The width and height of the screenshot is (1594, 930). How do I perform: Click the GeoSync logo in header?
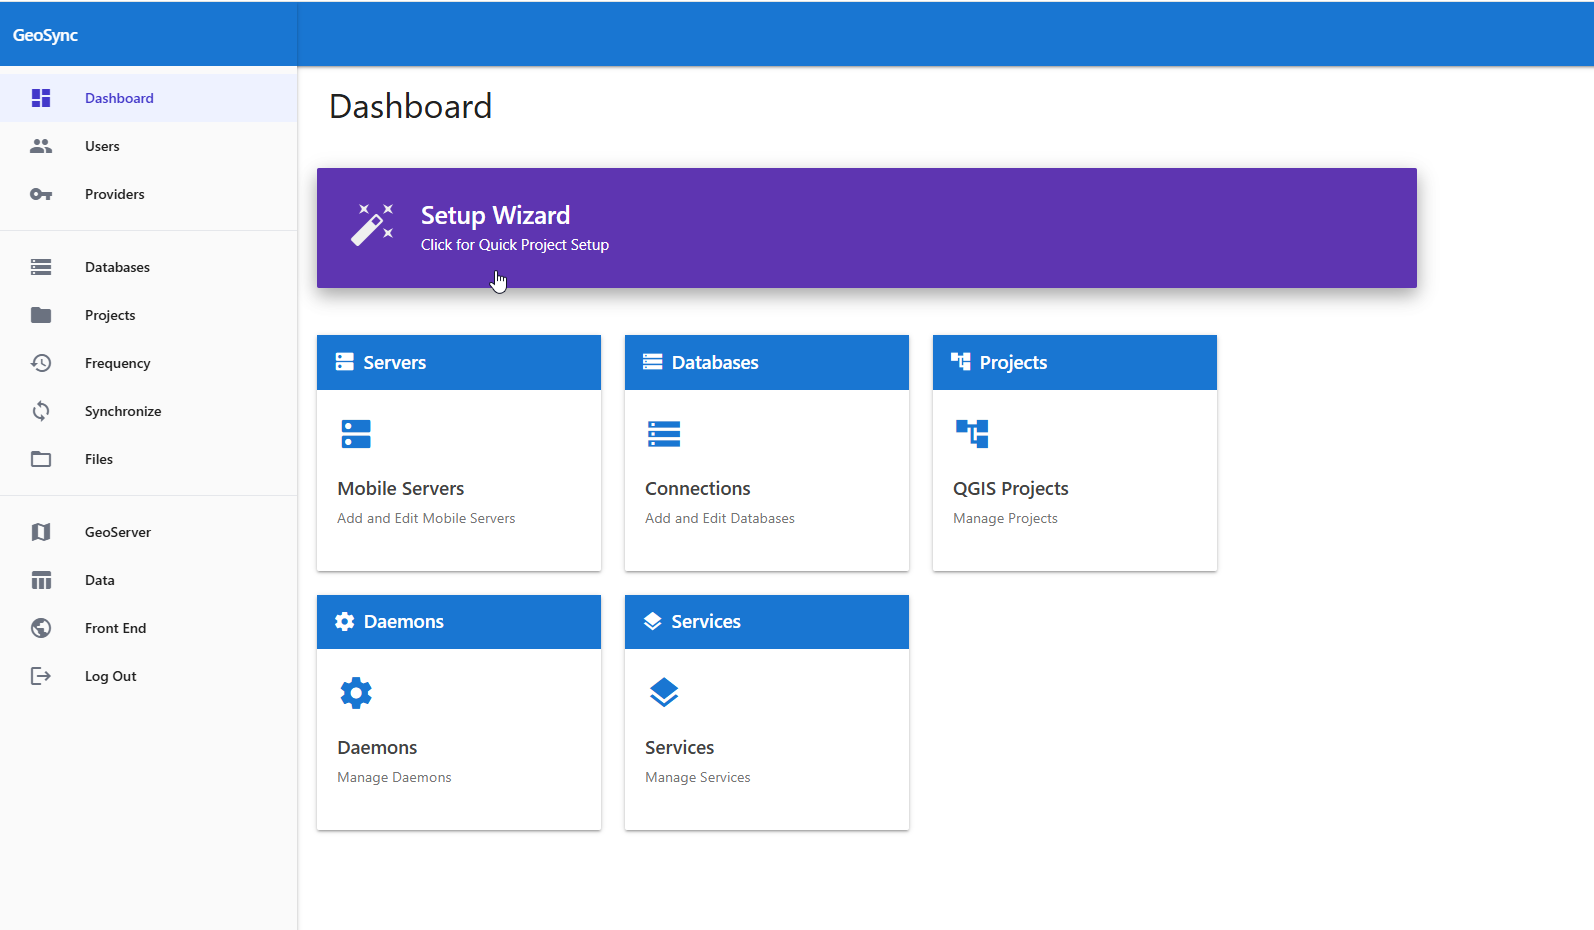click(x=45, y=35)
